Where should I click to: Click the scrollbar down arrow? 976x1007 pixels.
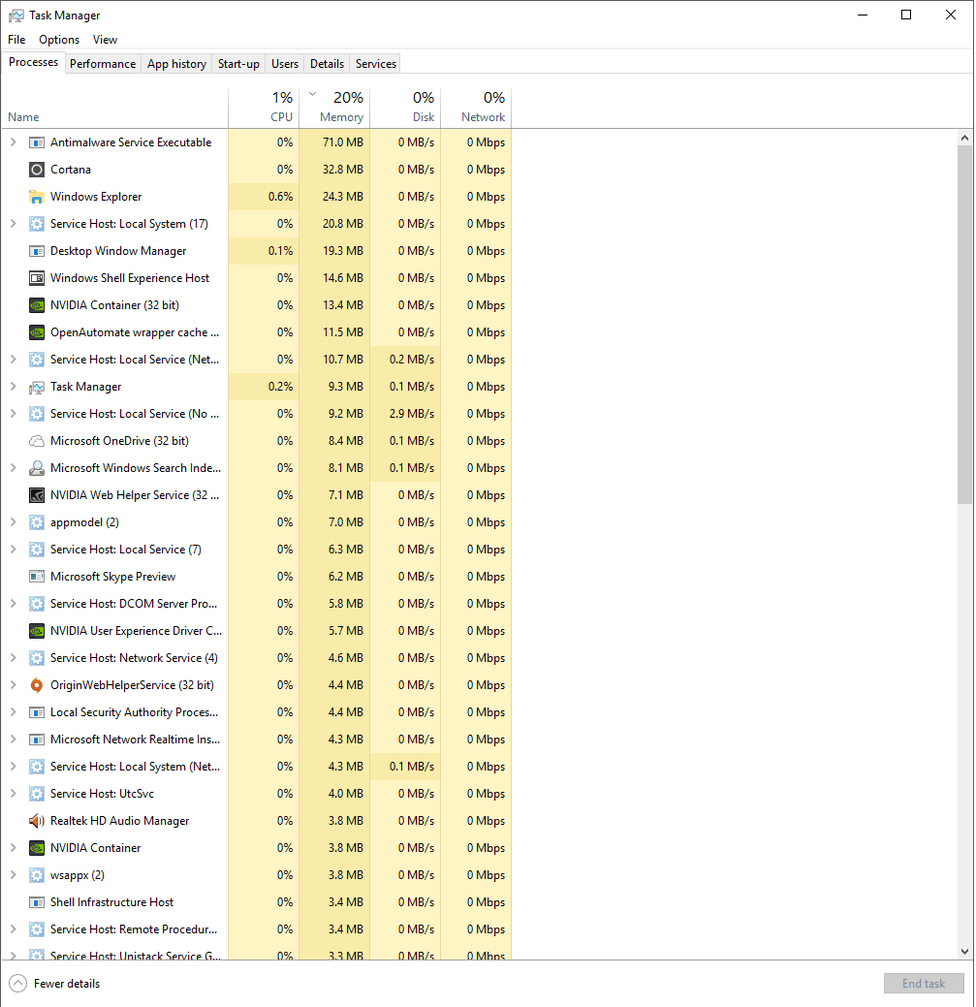coord(964,952)
